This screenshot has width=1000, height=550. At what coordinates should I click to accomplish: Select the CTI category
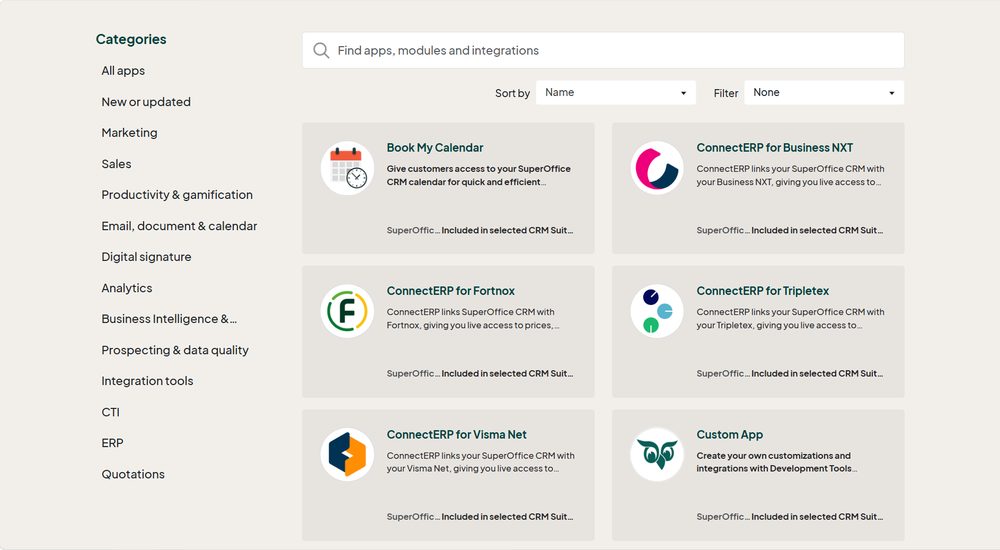coord(110,412)
